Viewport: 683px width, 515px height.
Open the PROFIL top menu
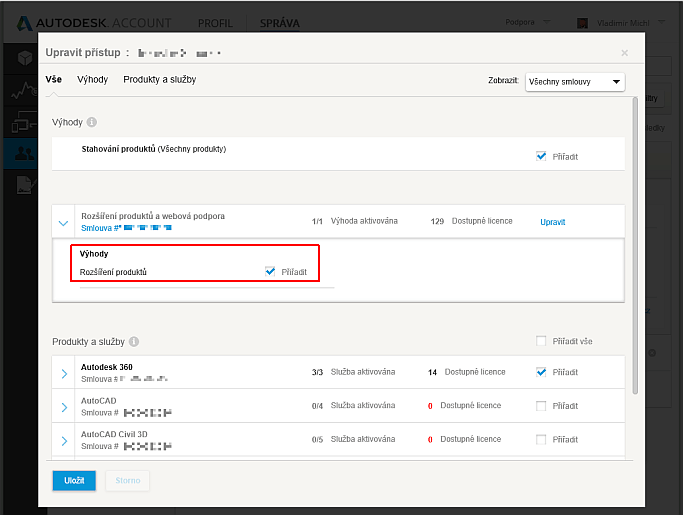pyautogui.click(x=215, y=24)
